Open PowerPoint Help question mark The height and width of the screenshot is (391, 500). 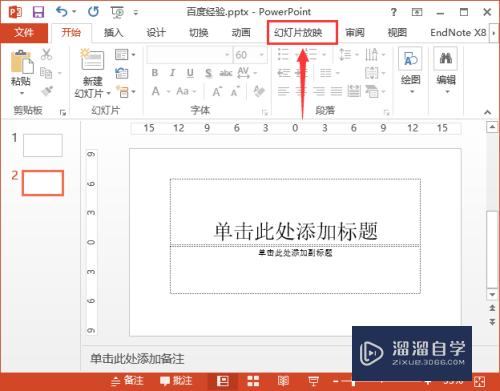(394, 12)
